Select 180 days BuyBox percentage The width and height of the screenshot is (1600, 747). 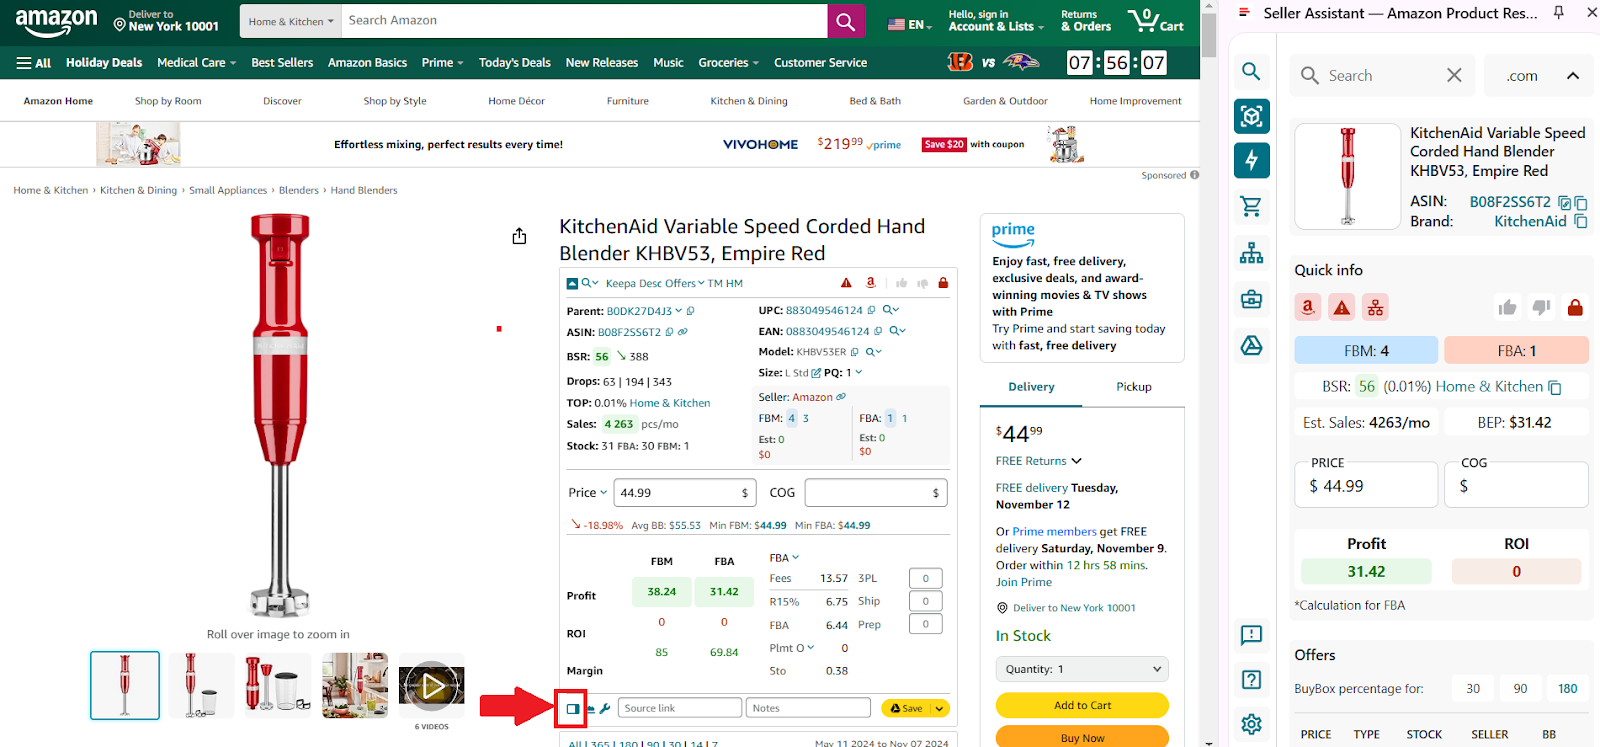pos(1567,688)
